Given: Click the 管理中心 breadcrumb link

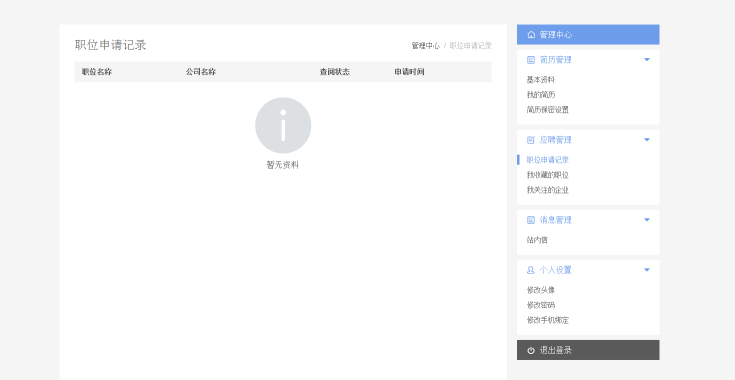Looking at the screenshot, I should point(426,46).
